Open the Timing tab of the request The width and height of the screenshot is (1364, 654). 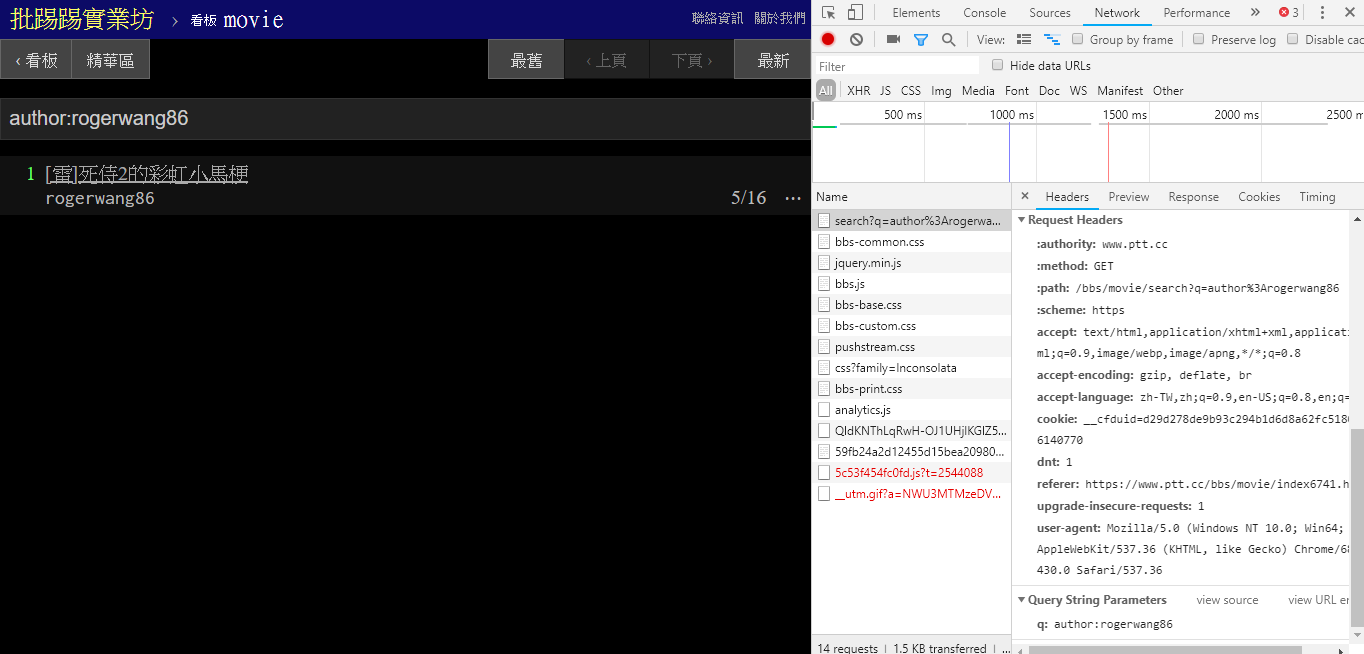[x=1317, y=197]
